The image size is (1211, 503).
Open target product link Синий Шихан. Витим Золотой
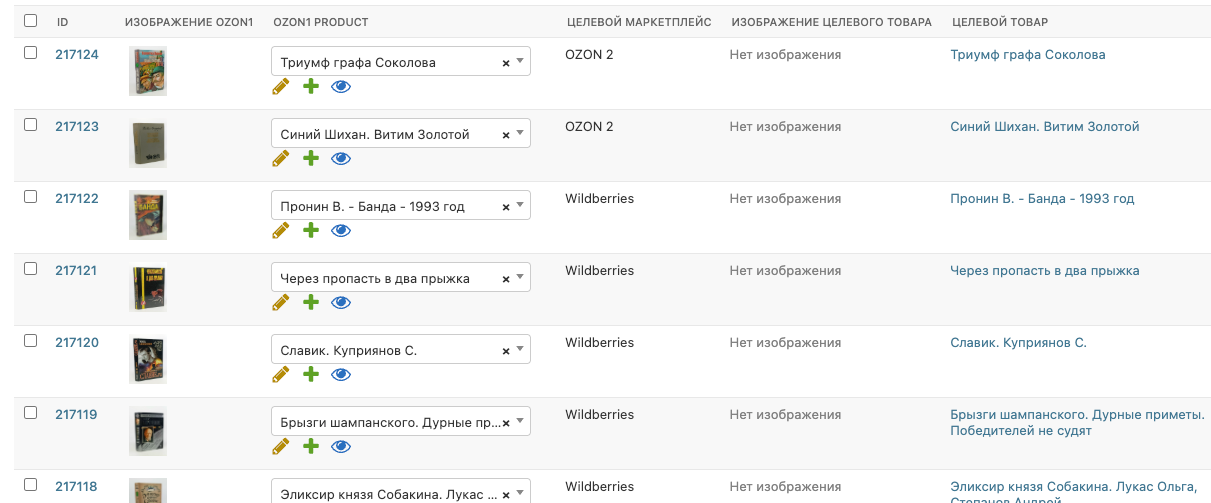click(x=1044, y=127)
